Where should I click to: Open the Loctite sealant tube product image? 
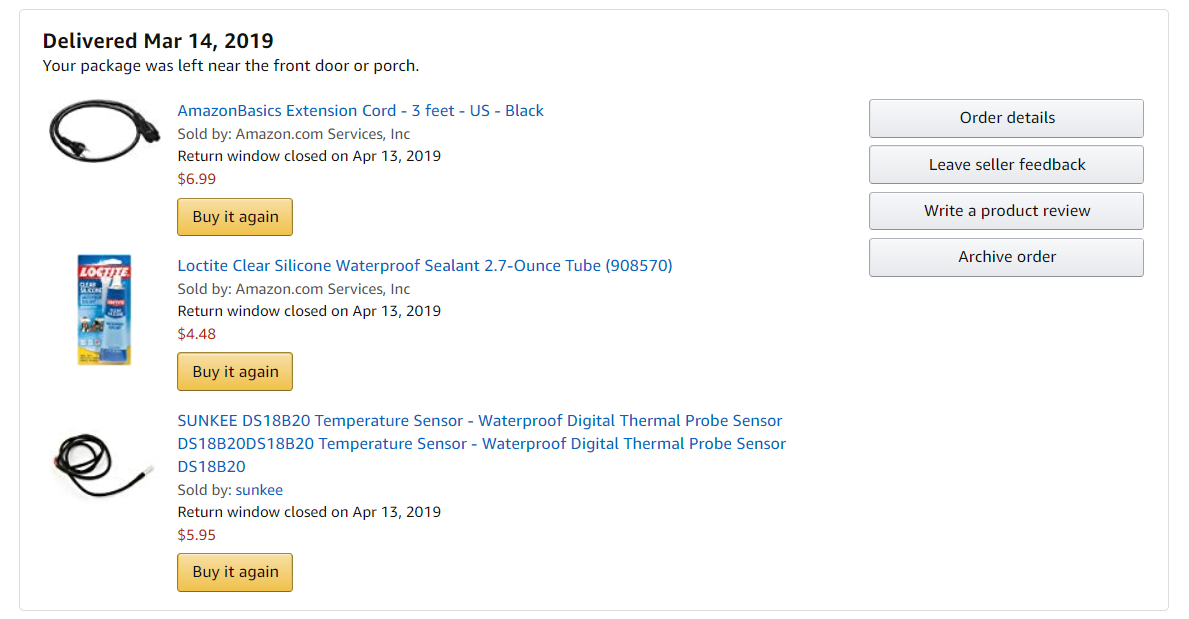105,310
